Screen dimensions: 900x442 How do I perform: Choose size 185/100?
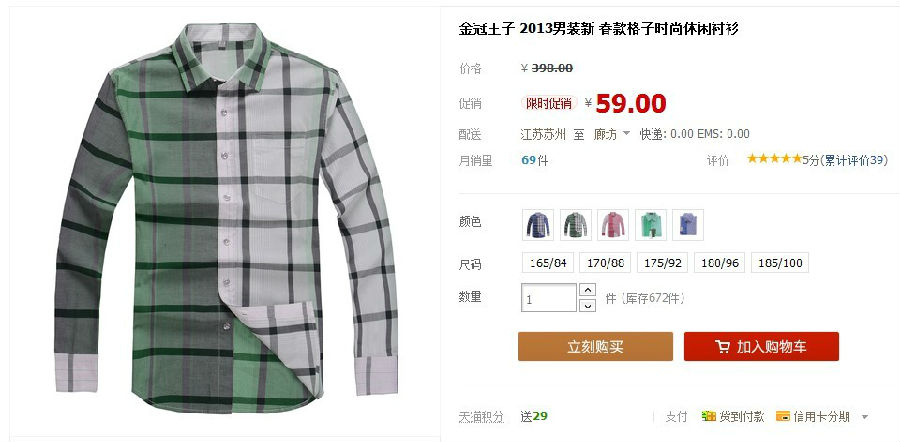779,263
